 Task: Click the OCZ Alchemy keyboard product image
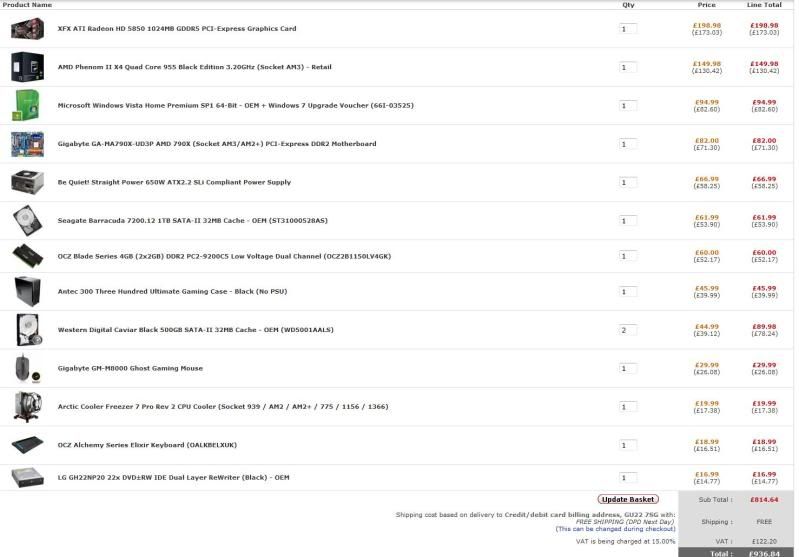click(27, 444)
